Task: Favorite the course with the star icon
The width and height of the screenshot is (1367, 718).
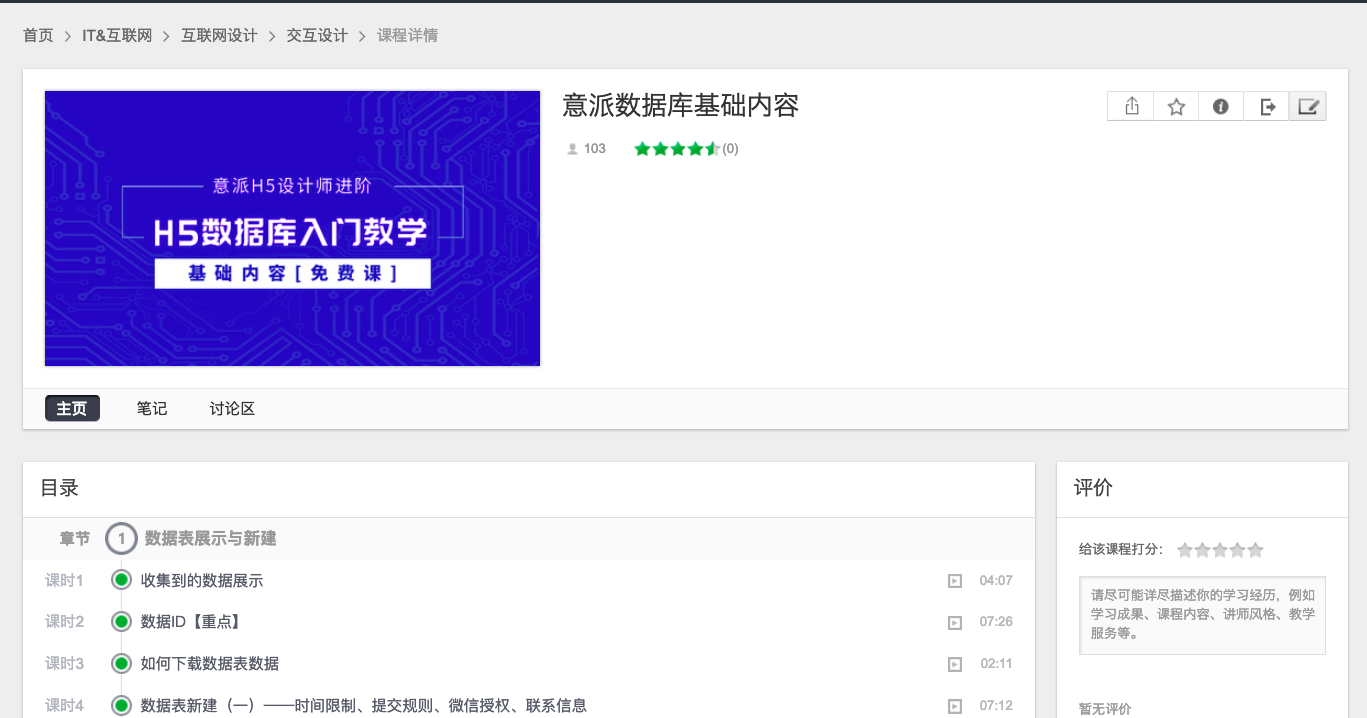Action: (1176, 107)
